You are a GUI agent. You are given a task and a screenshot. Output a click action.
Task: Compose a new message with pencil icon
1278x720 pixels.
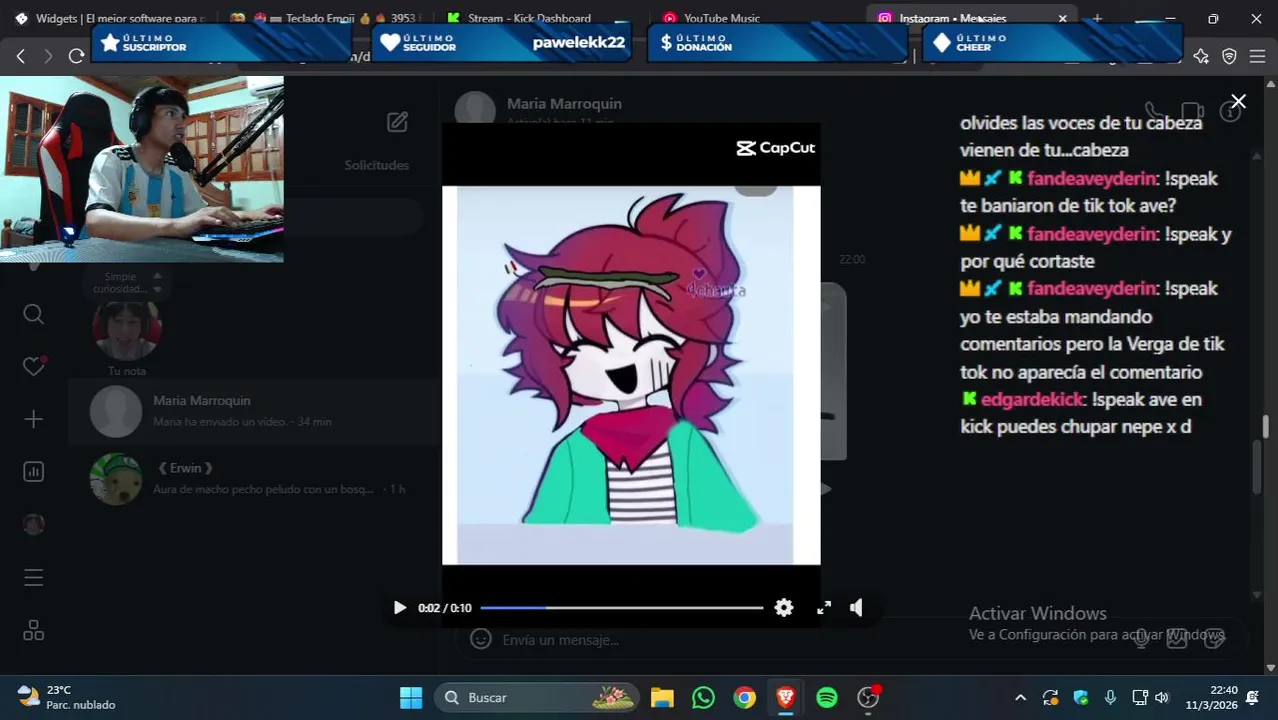[397, 122]
